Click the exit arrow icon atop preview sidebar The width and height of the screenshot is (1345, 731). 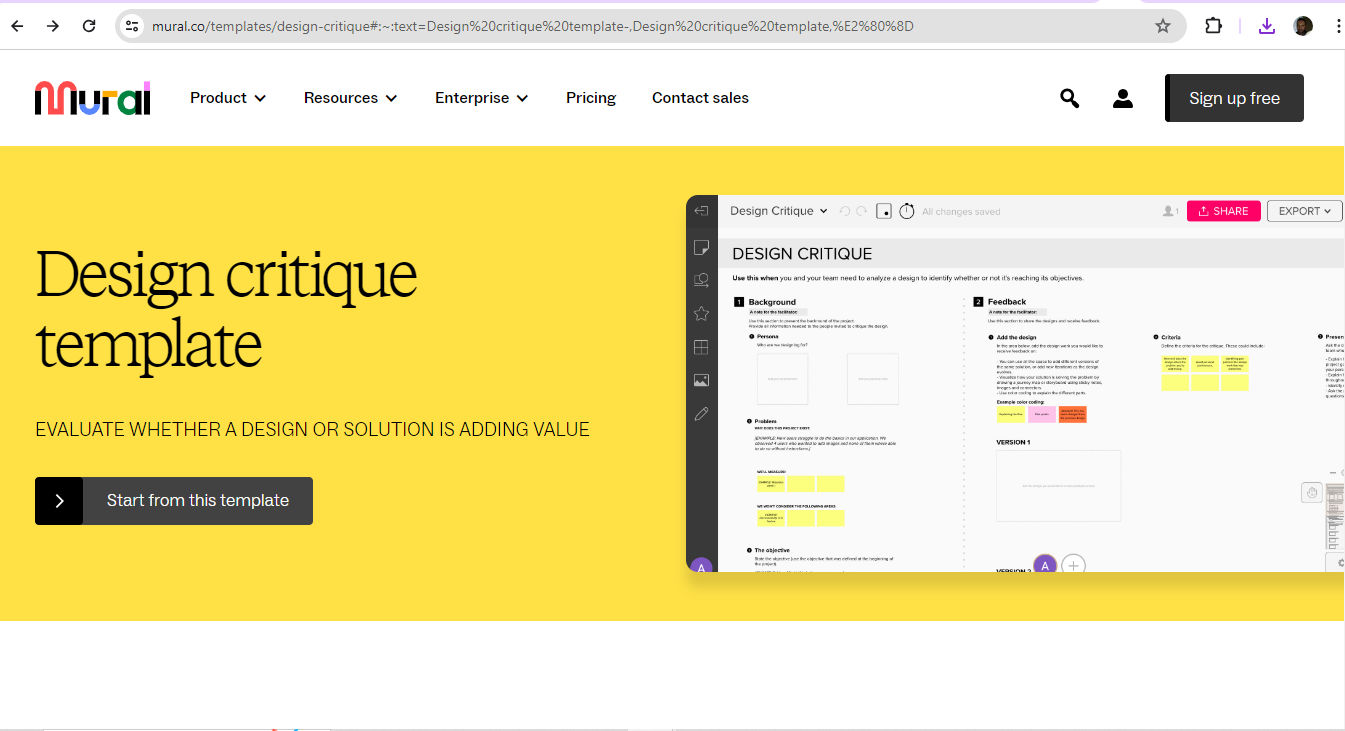point(701,211)
